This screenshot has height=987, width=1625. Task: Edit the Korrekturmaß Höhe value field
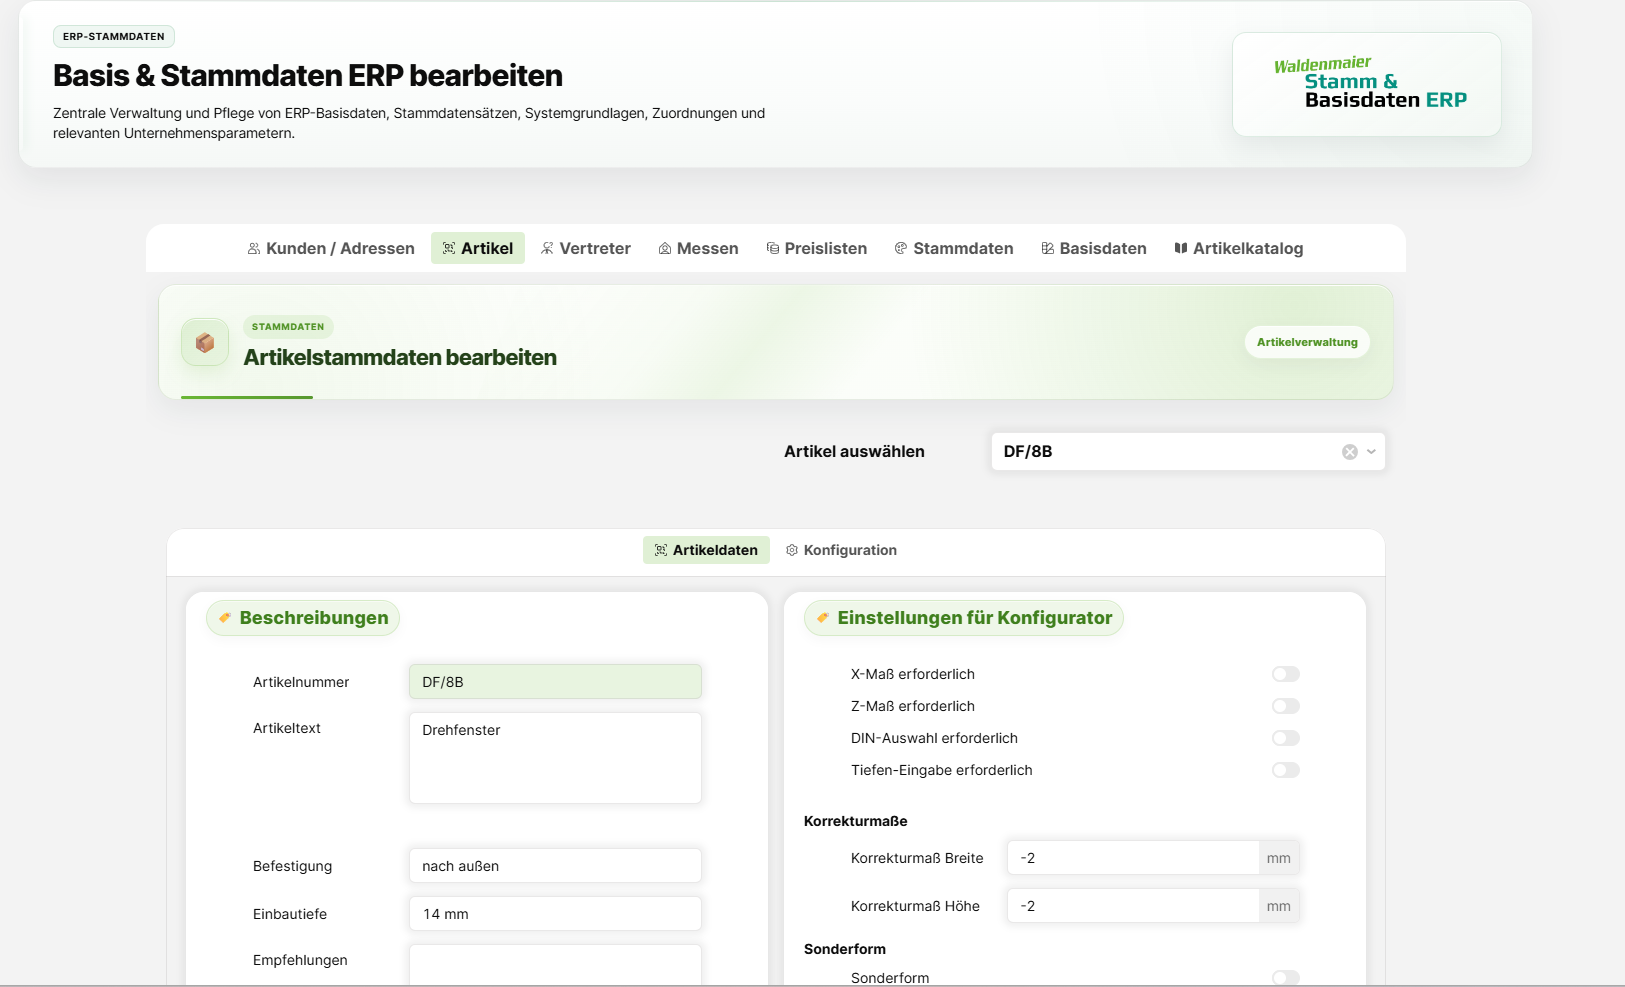pos(1133,906)
